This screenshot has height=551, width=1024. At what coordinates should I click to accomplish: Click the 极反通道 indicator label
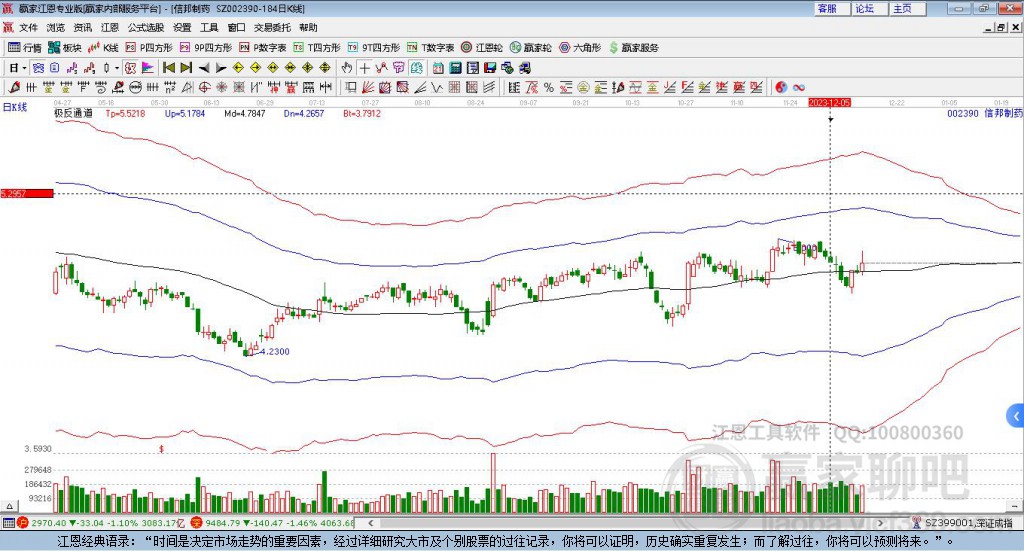point(73,113)
